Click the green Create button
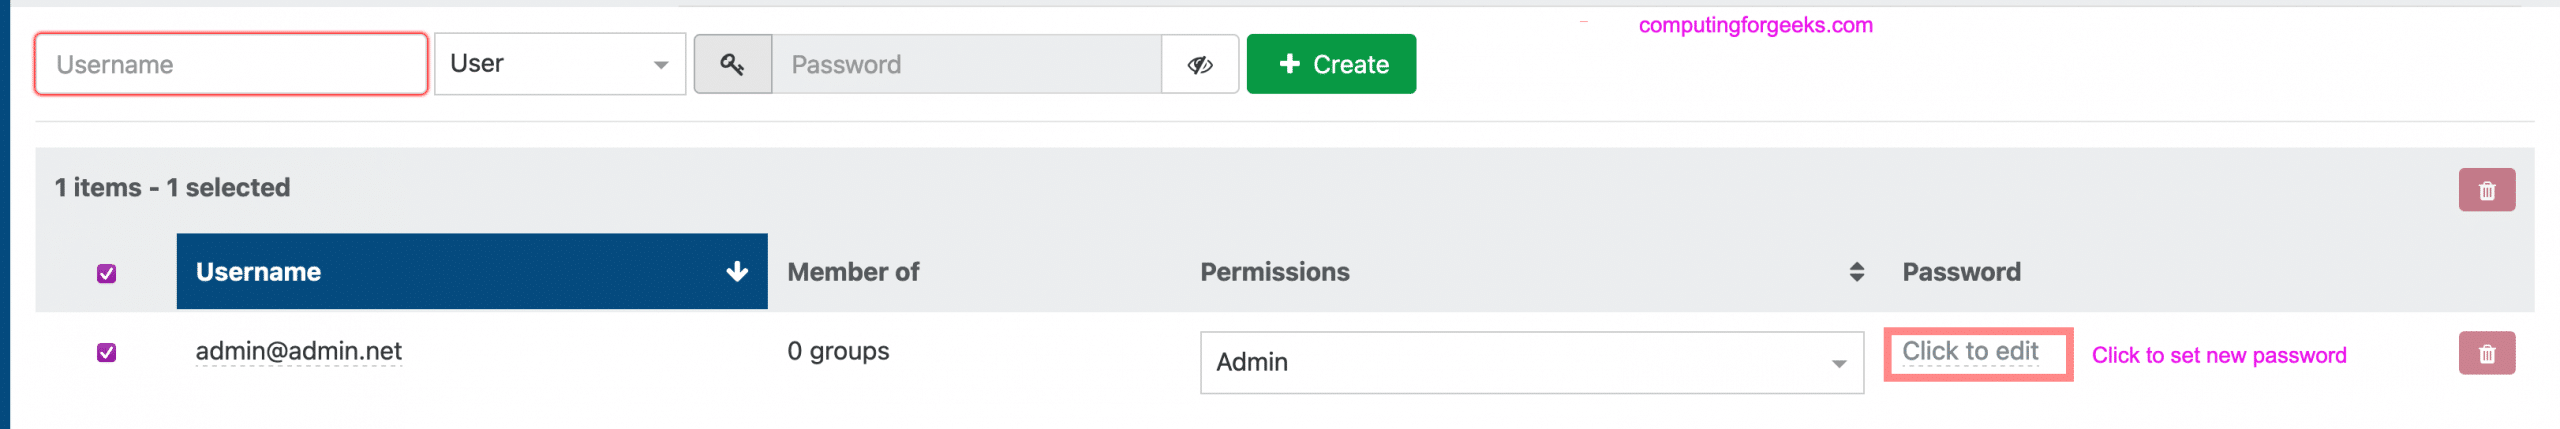This screenshot has height=429, width=2560. pyautogui.click(x=1331, y=64)
